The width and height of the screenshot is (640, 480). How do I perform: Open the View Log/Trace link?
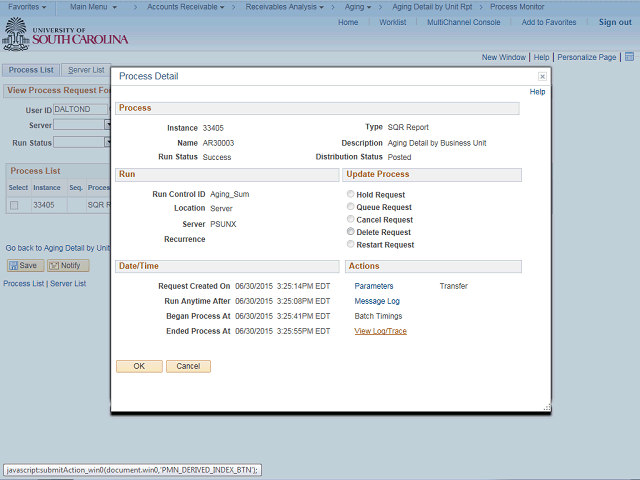(x=380, y=331)
